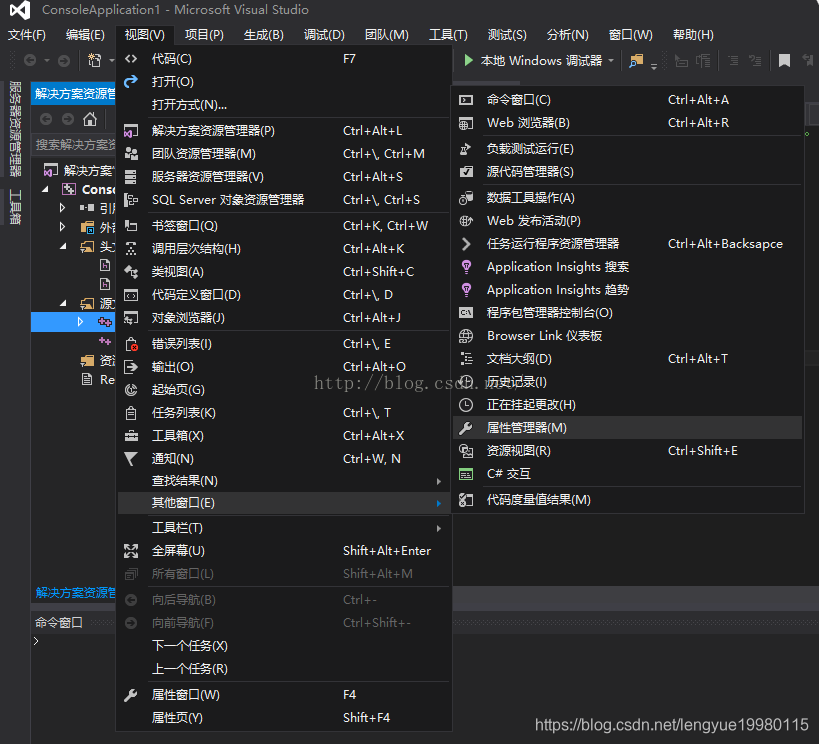819x744 pixels.
Task: Click the Web 浏览器 icon
Action: click(x=466, y=123)
